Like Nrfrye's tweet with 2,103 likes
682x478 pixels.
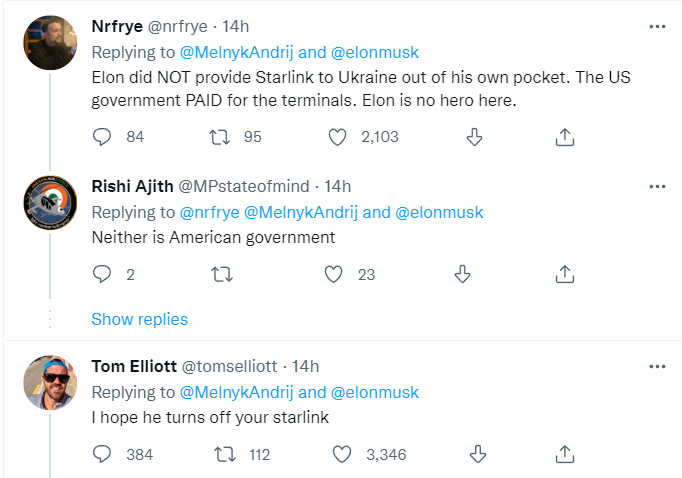[338, 136]
